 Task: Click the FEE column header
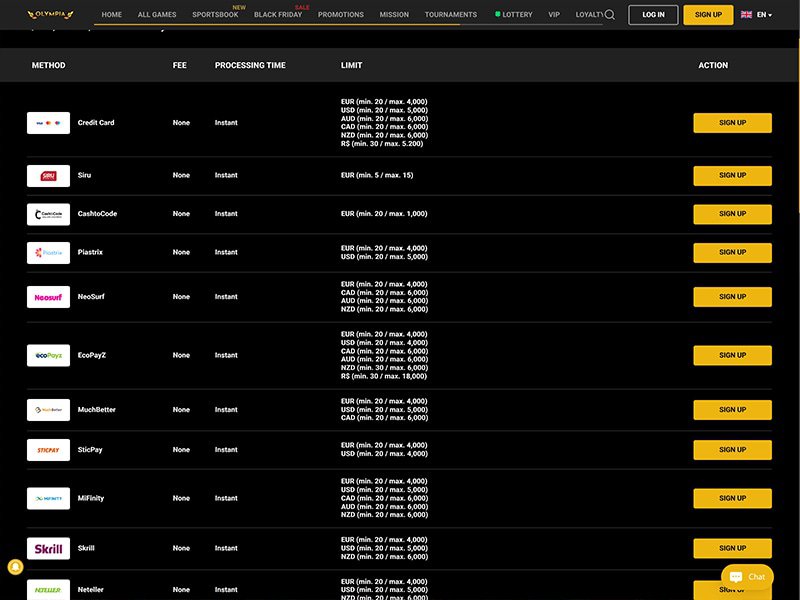pos(180,65)
